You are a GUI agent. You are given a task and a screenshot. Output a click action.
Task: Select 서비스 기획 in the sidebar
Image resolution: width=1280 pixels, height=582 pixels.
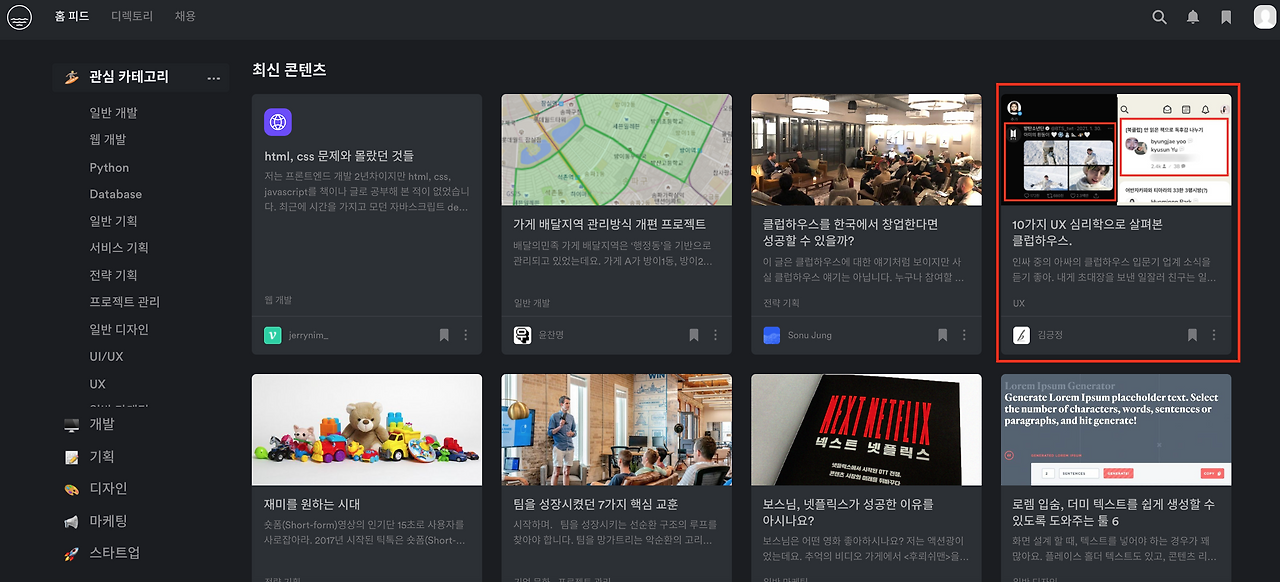(119, 248)
